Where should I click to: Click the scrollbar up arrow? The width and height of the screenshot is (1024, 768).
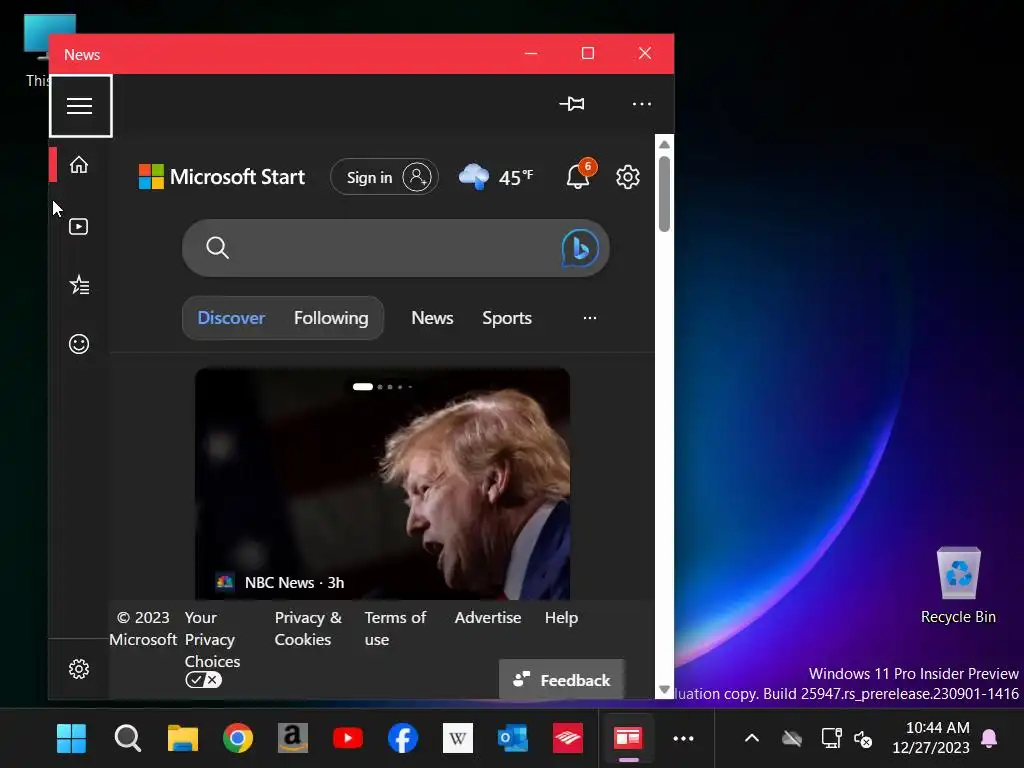coord(664,144)
